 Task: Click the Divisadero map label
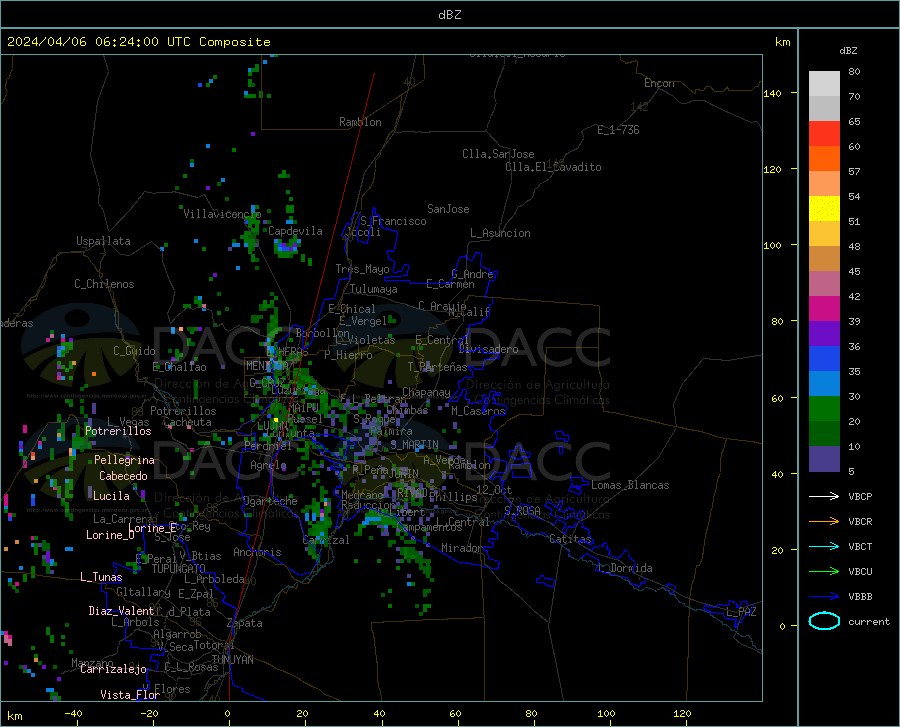[x=488, y=349]
